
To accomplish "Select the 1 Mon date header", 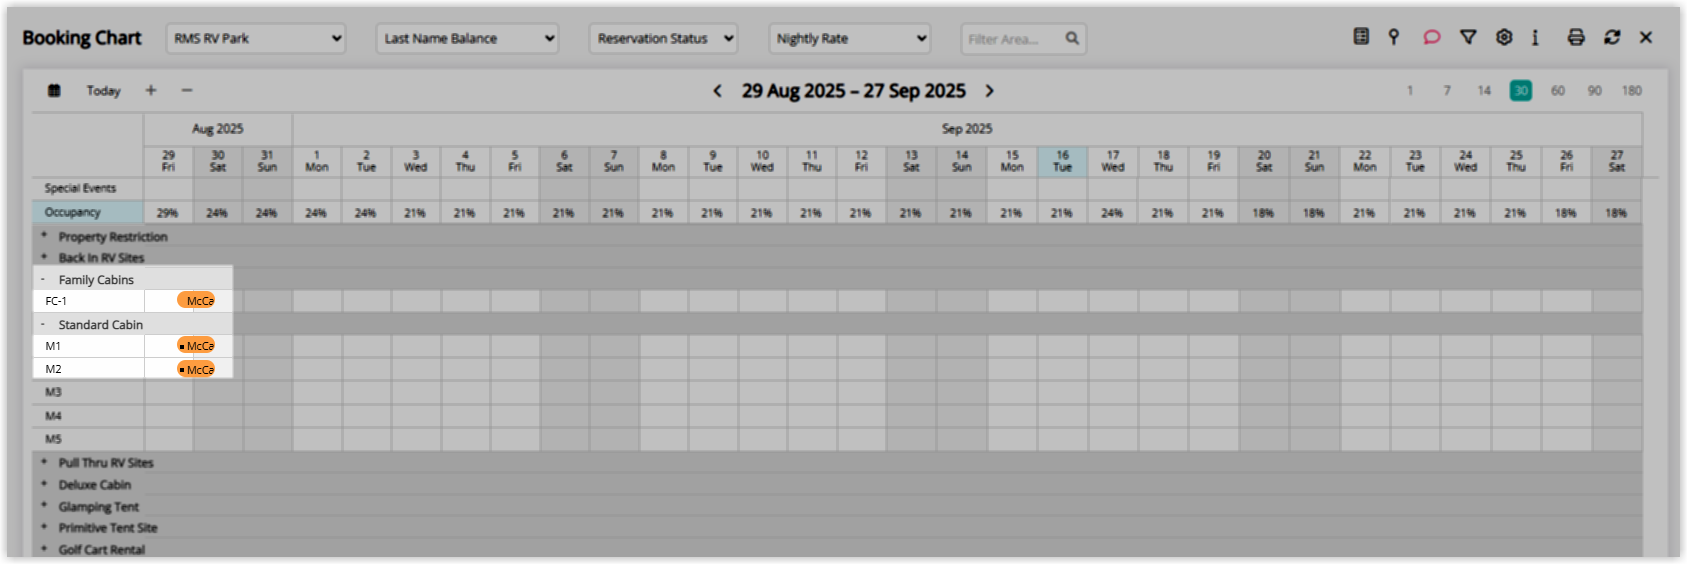I will (x=317, y=161).
